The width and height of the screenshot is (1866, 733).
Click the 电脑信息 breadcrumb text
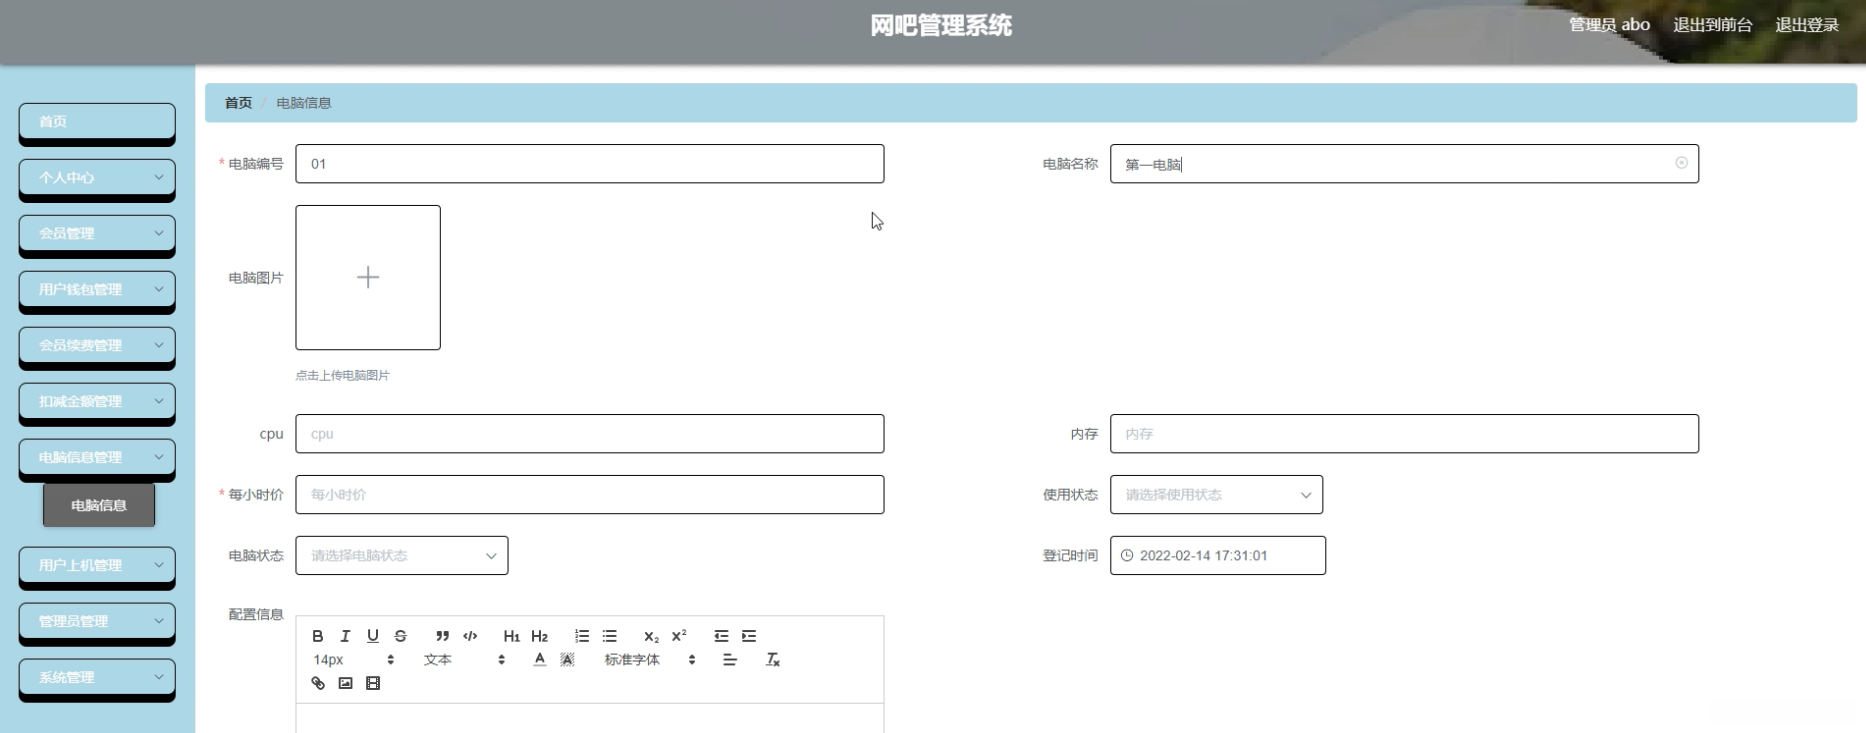click(x=304, y=103)
